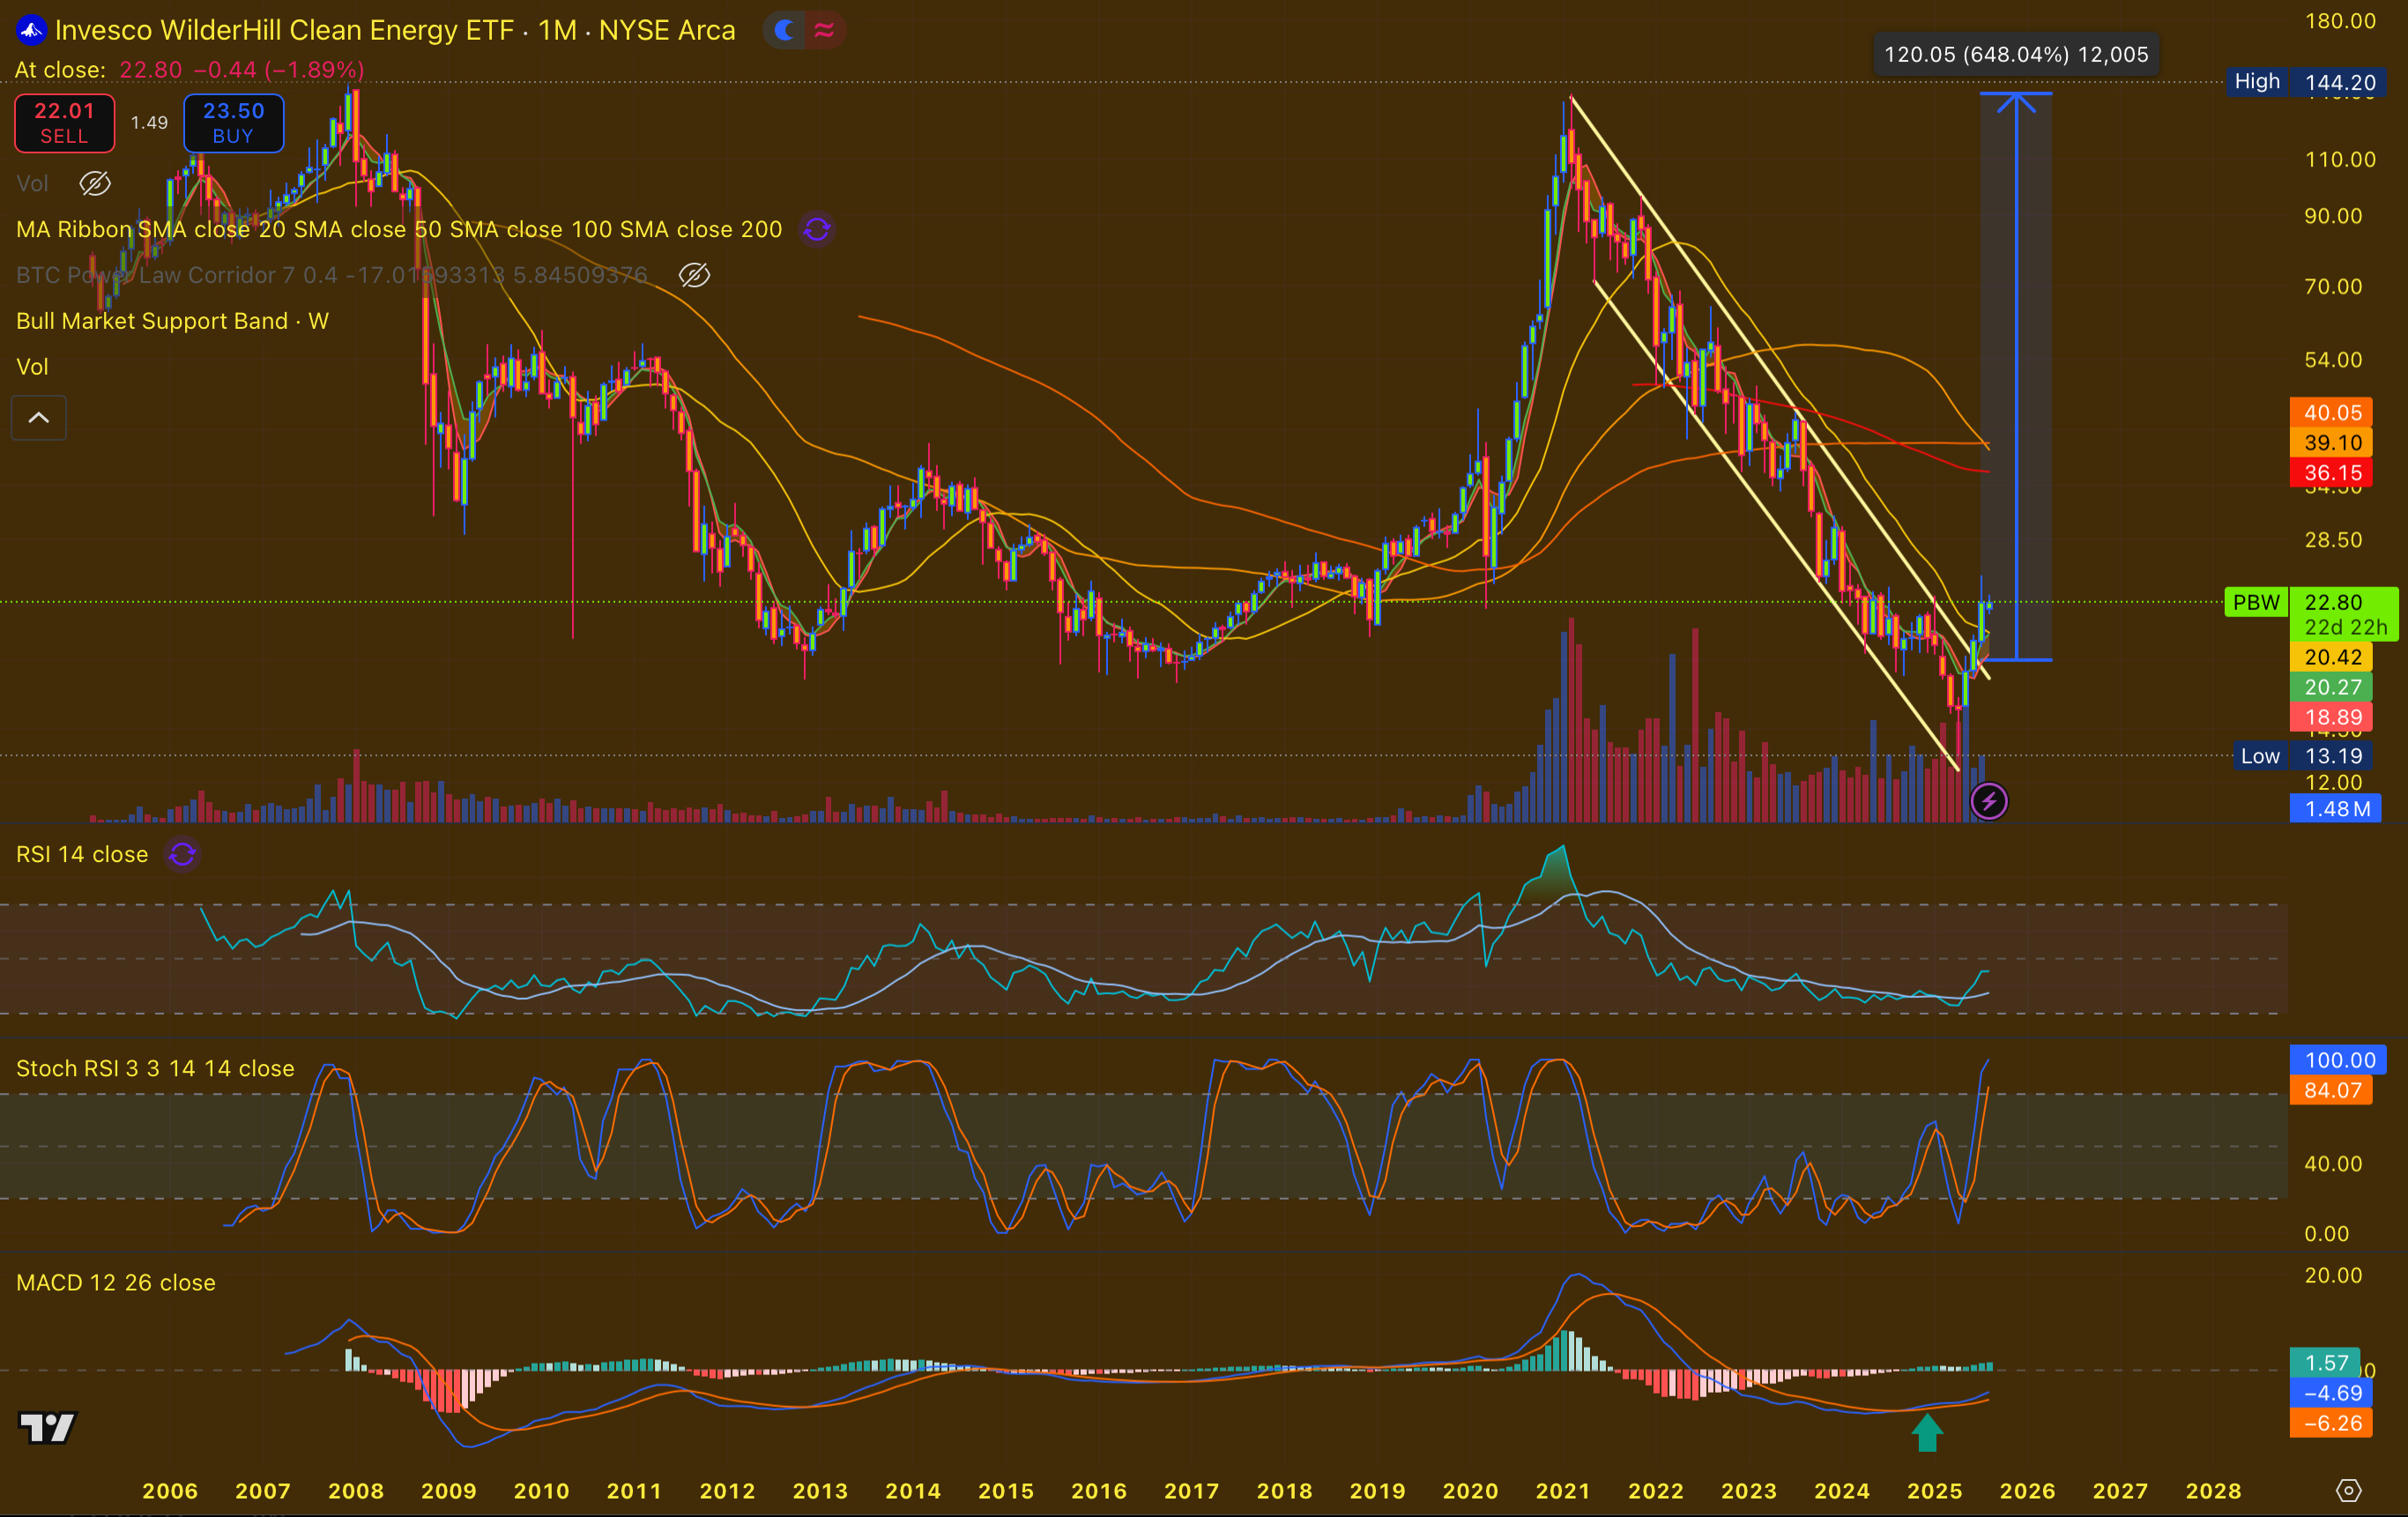
Task: Show the hidden BTC Power Law Corridor
Action: [694, 275]
